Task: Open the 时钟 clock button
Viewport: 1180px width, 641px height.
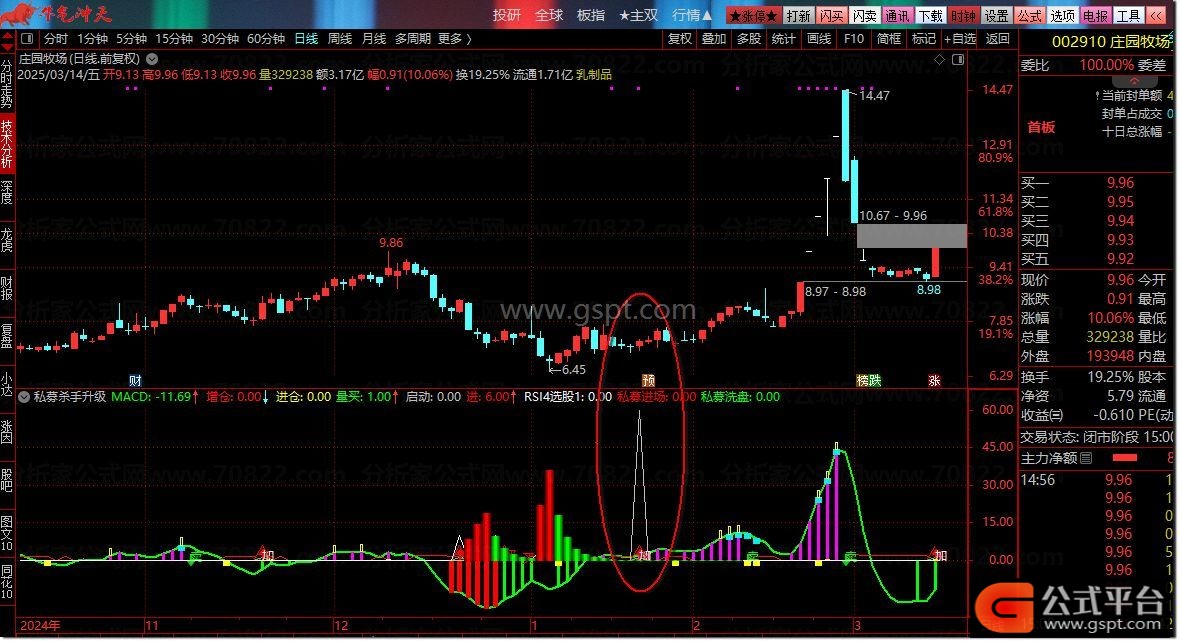Action: [963, 16]
